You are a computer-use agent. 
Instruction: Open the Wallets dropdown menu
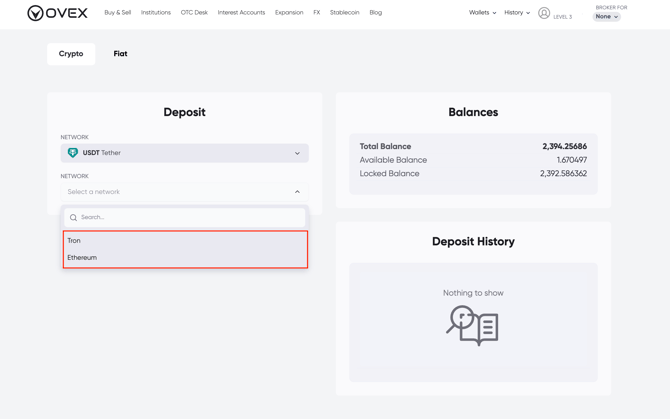pos(482,13)
